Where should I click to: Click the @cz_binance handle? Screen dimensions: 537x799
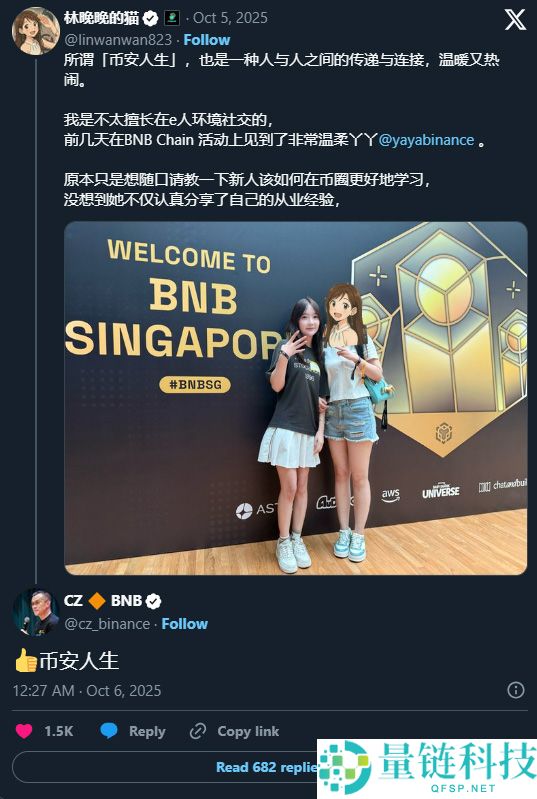click(107, 624)
